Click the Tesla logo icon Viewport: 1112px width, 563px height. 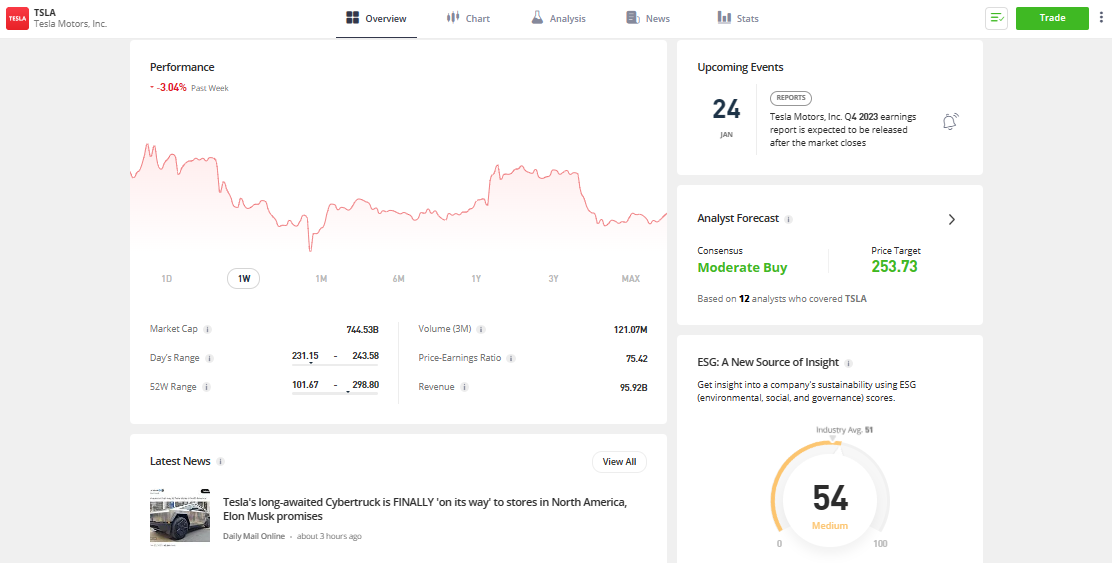(17, 18)
